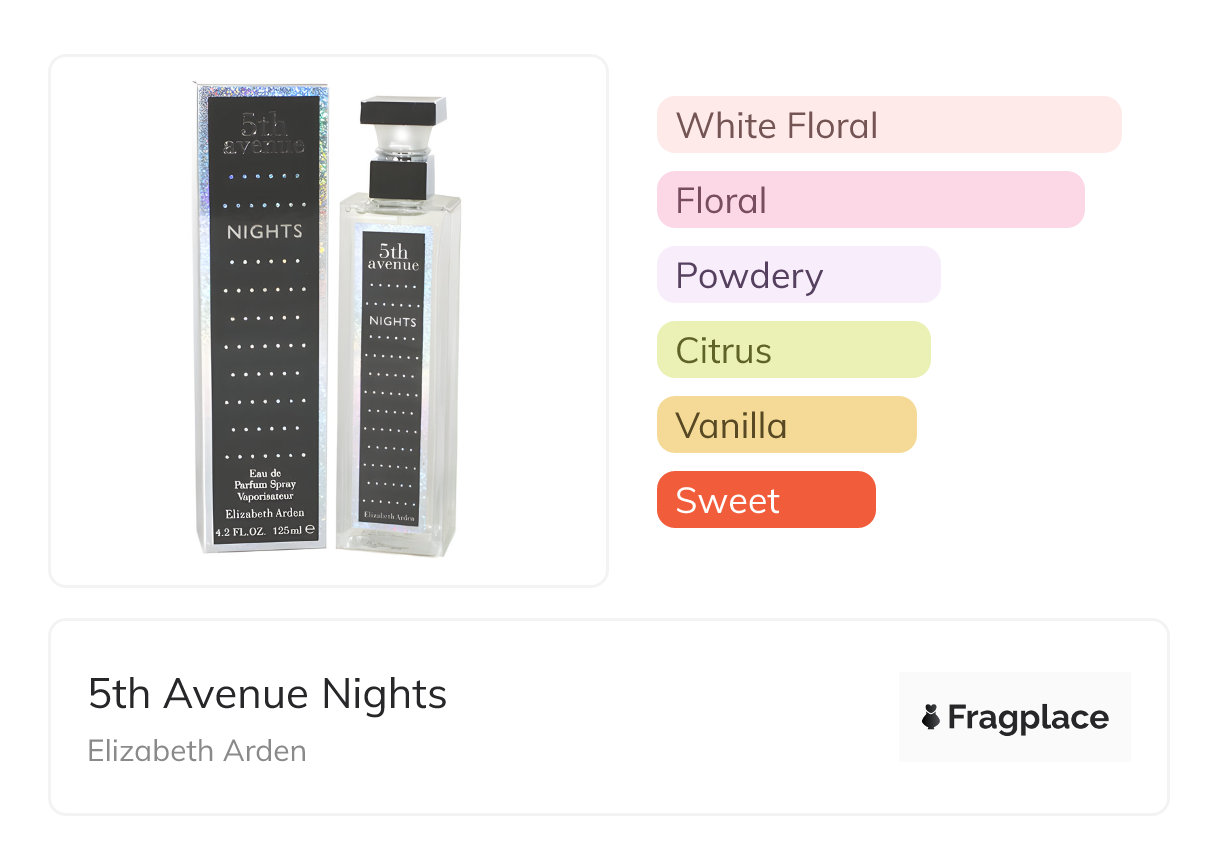Click the Vanilla accord bar

[786, 425]
